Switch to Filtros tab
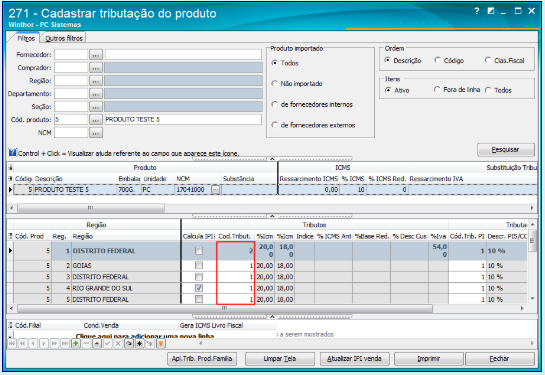Screen dimensions: 545x375 [26, 38]
